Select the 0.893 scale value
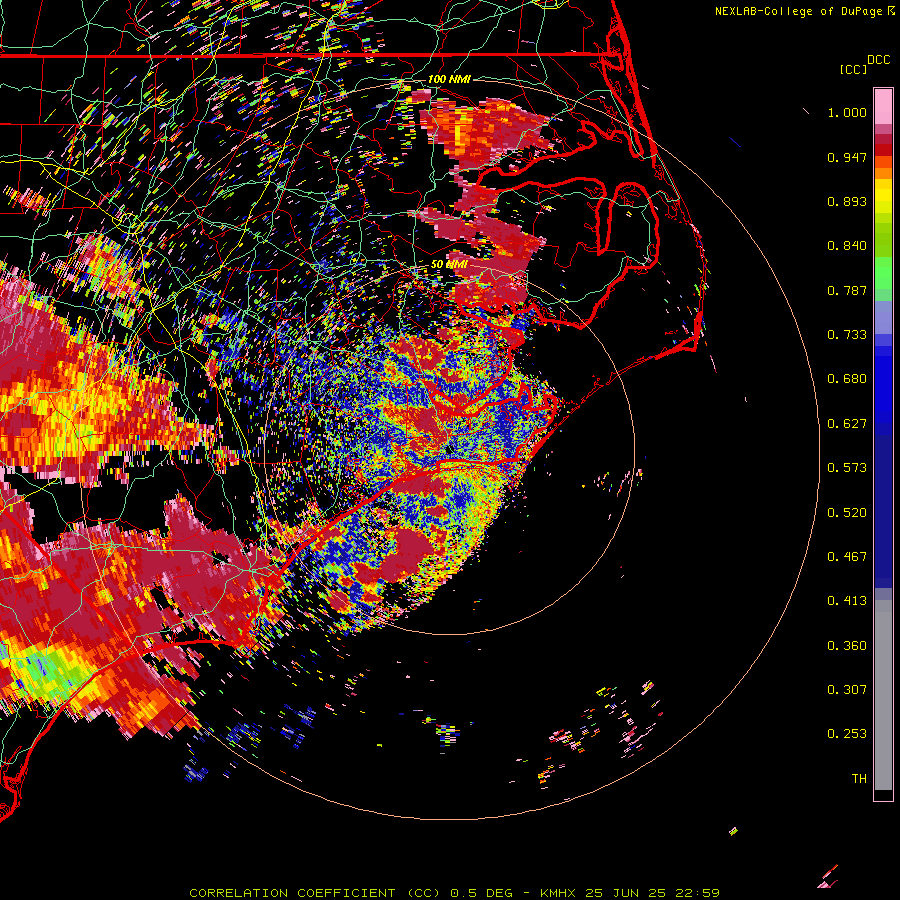 click(x=847, y=201)
